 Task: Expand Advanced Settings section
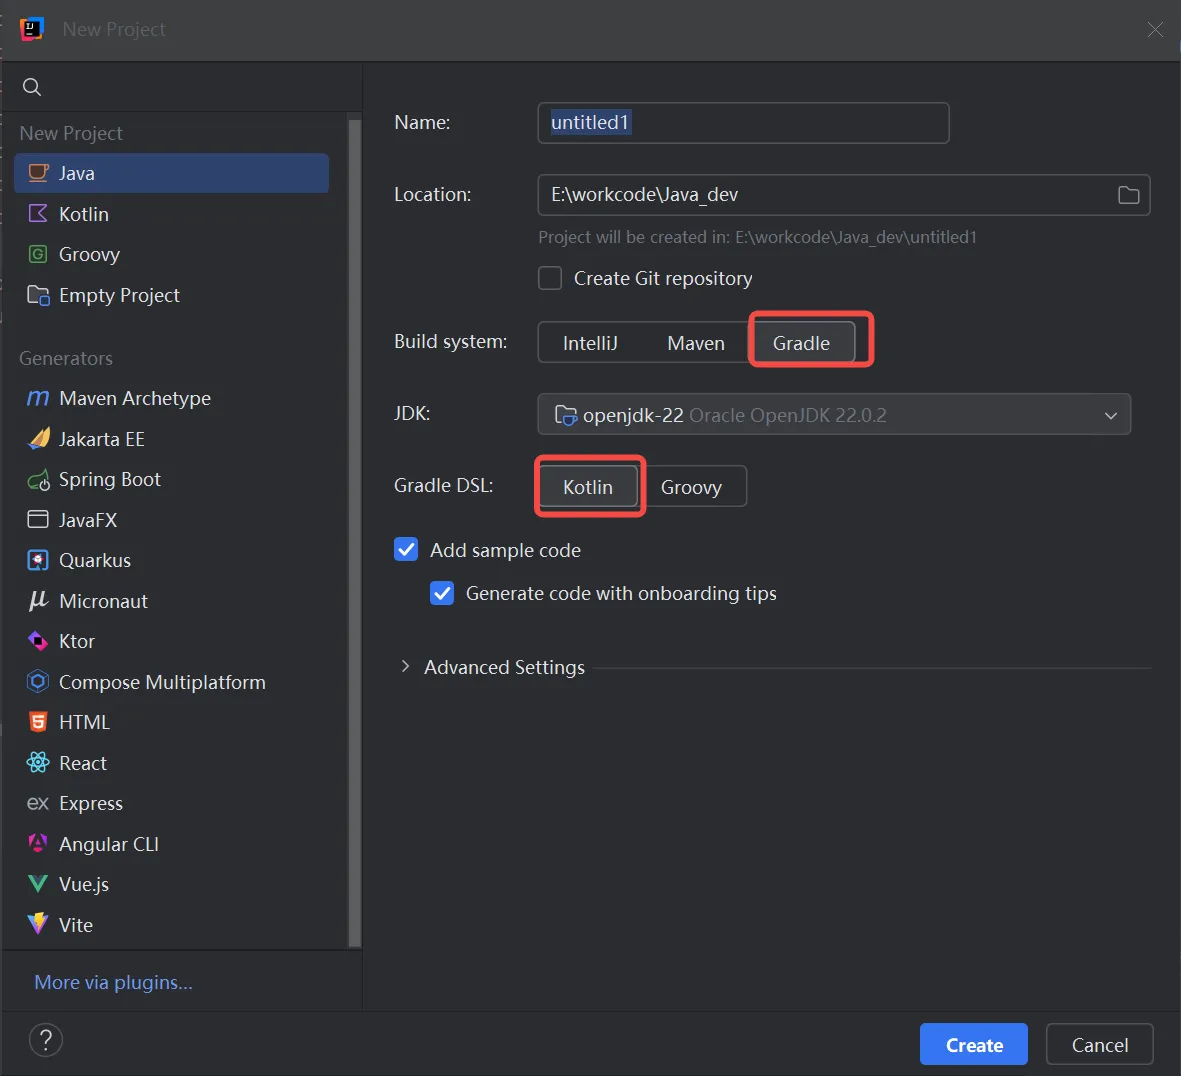pyautogui.click(x=405, y=666)
